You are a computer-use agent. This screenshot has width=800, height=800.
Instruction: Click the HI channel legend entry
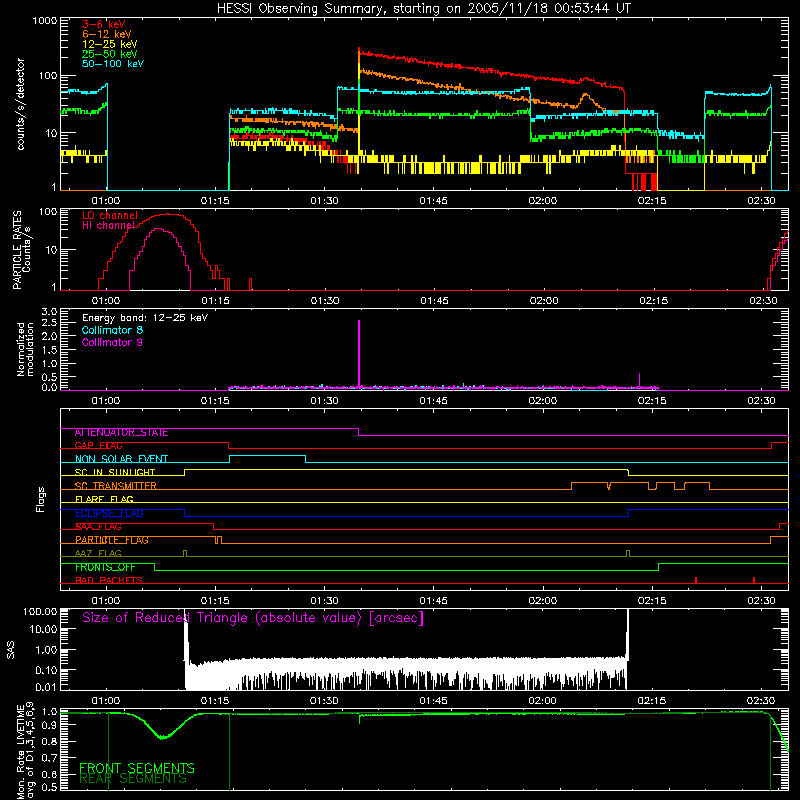pos(109,225)
